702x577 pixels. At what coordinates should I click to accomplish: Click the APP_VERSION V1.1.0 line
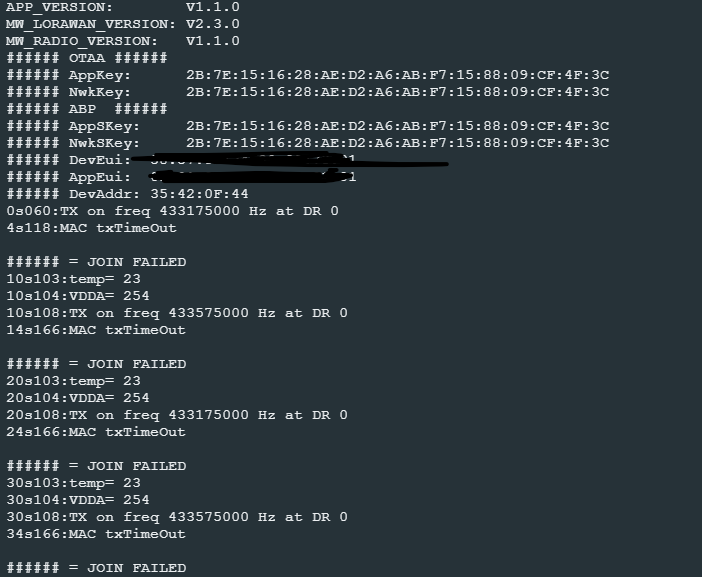pyautogui.click(x=122, y=7)
